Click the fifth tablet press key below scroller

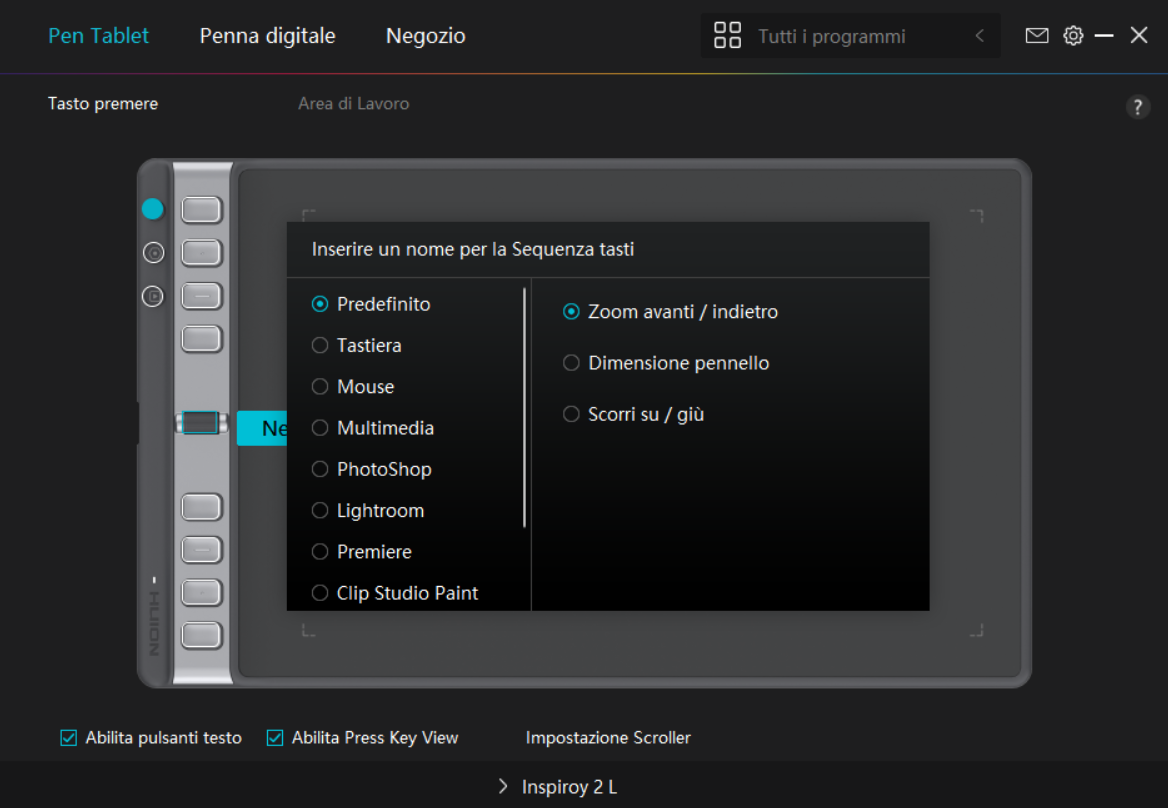click(x=202, y=507)
